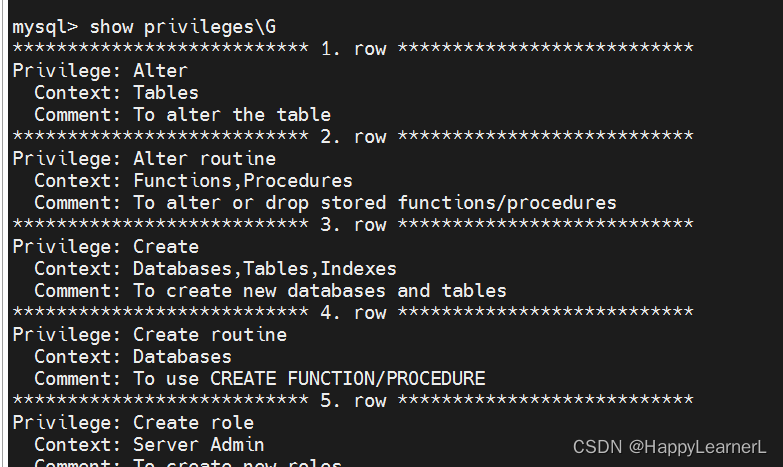783x467 pixels.
Task: Click the command line 'mysql> show privileges\G'
Action: pos(144,26)
